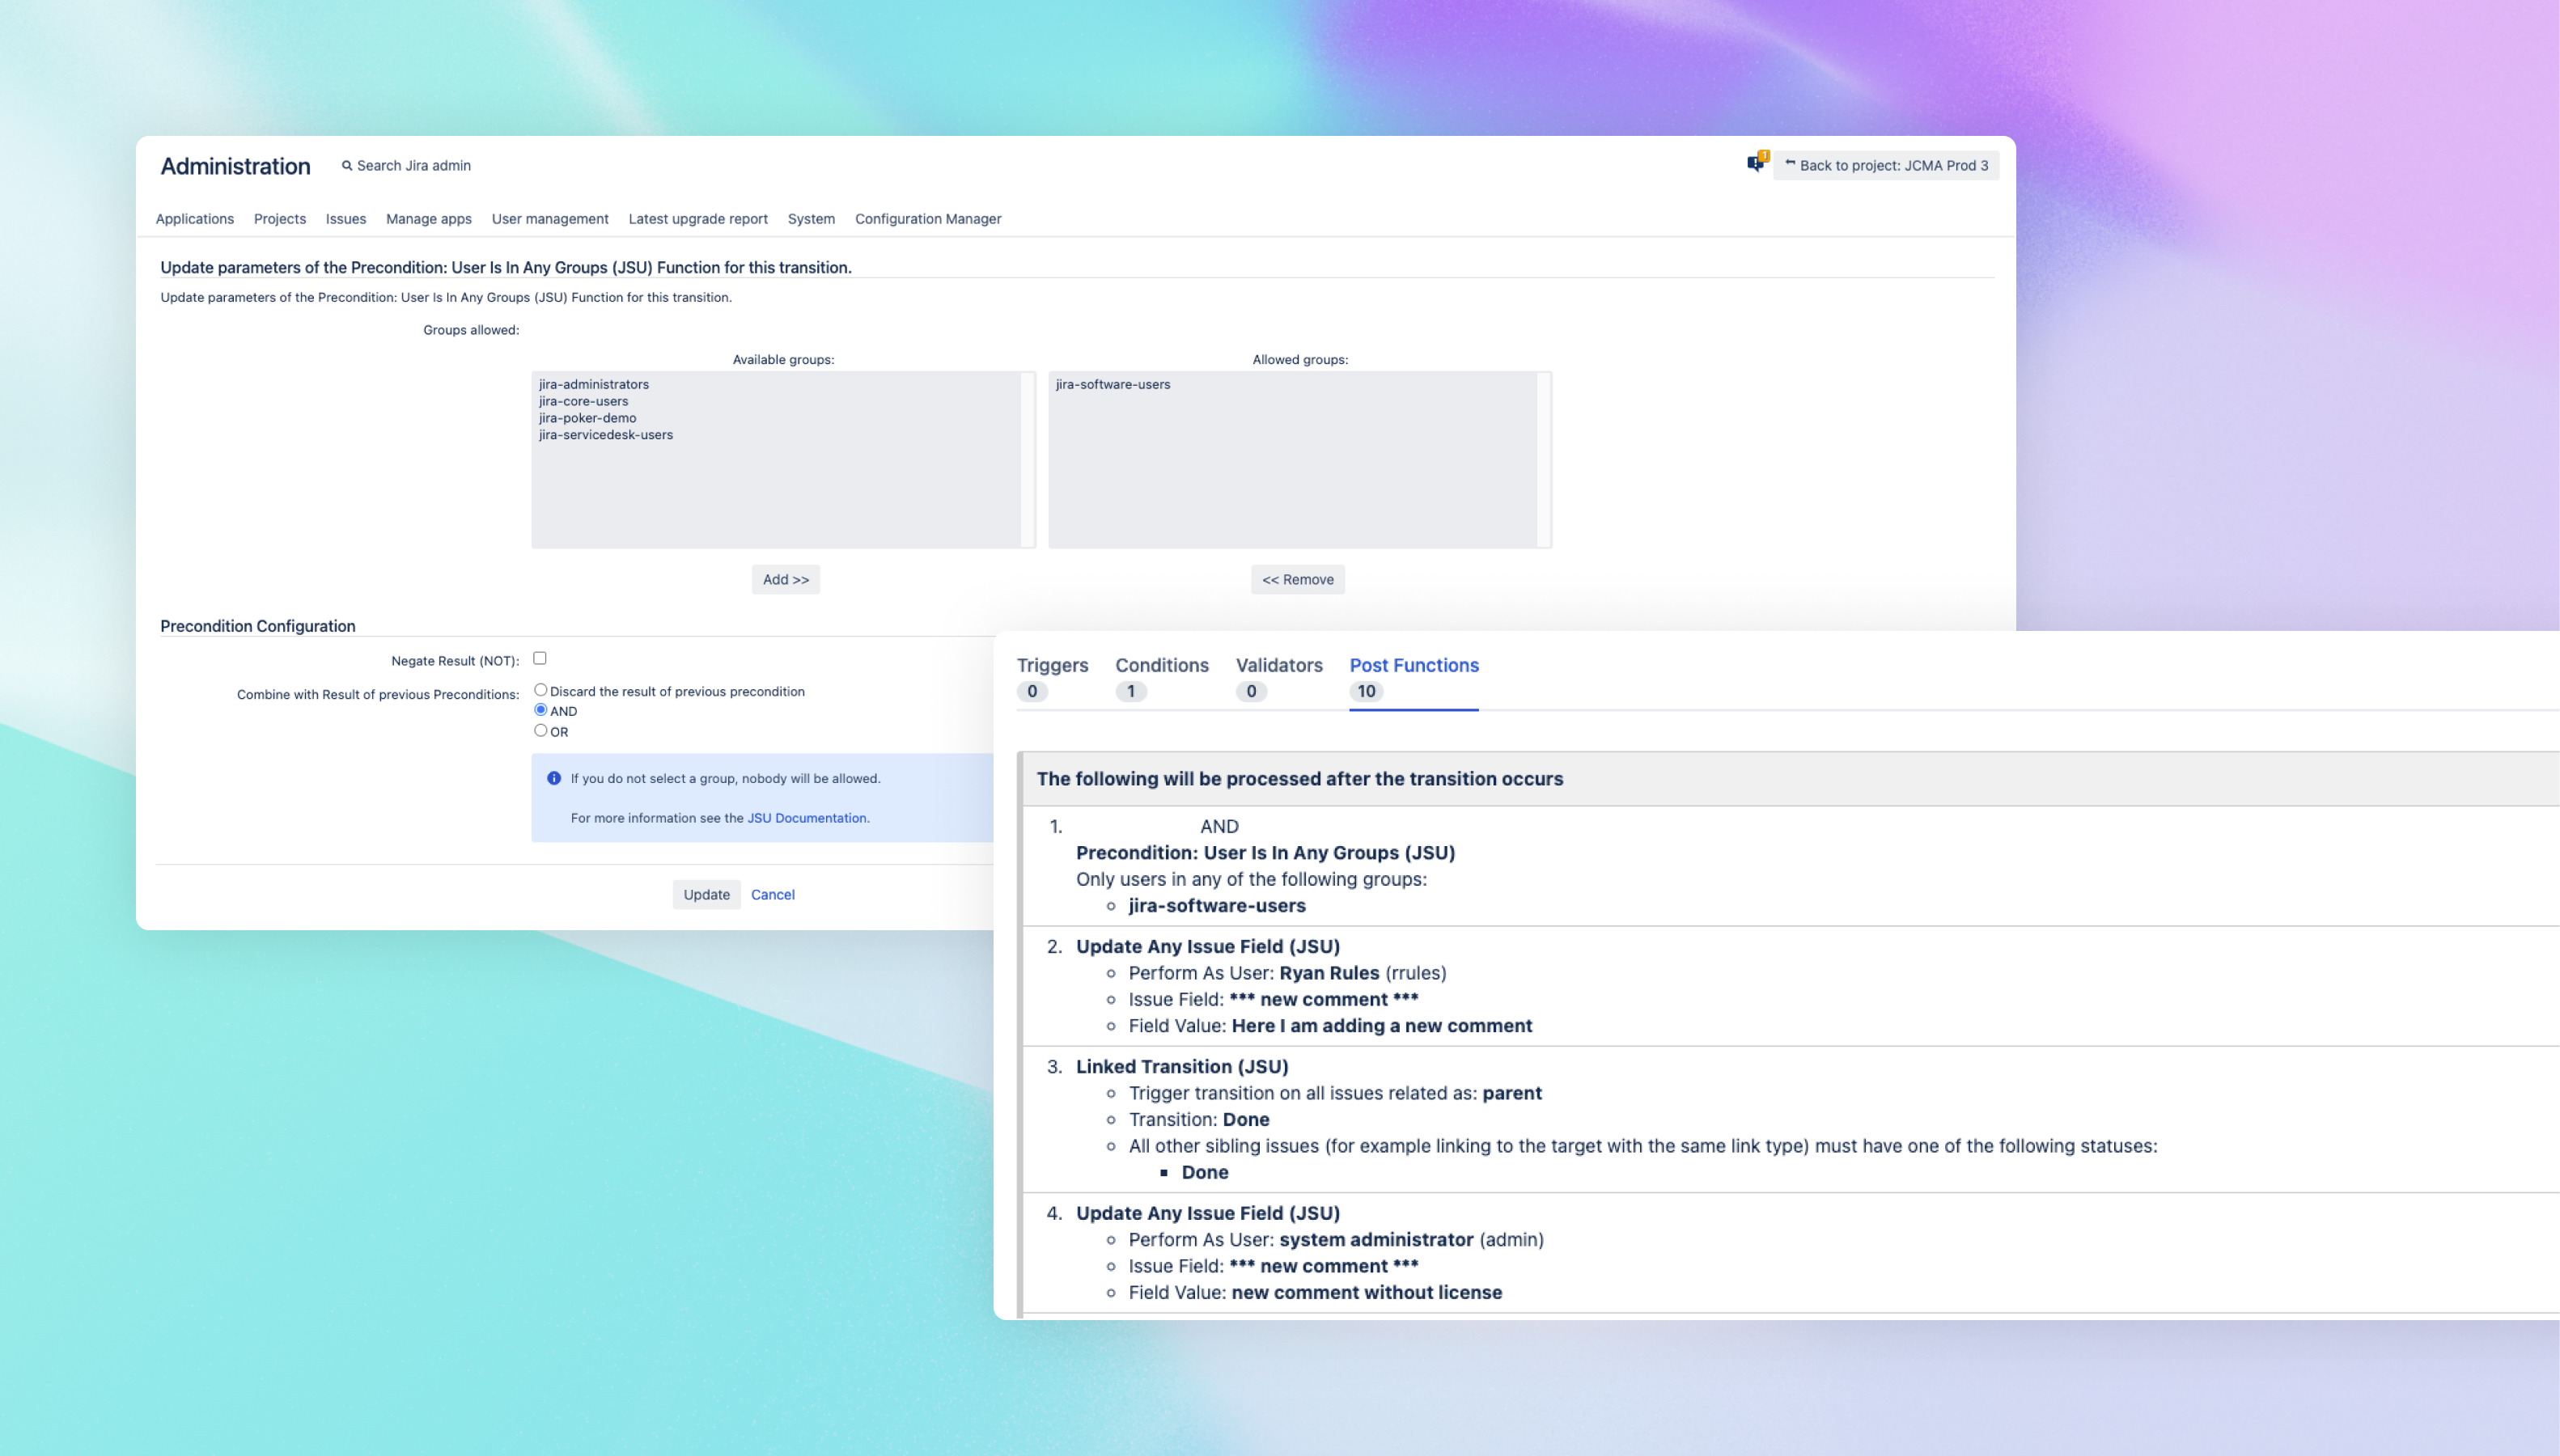Screen dimensions: 2560x1456
Task: Switch to the Conditions tab
Action: [1161, 666]
